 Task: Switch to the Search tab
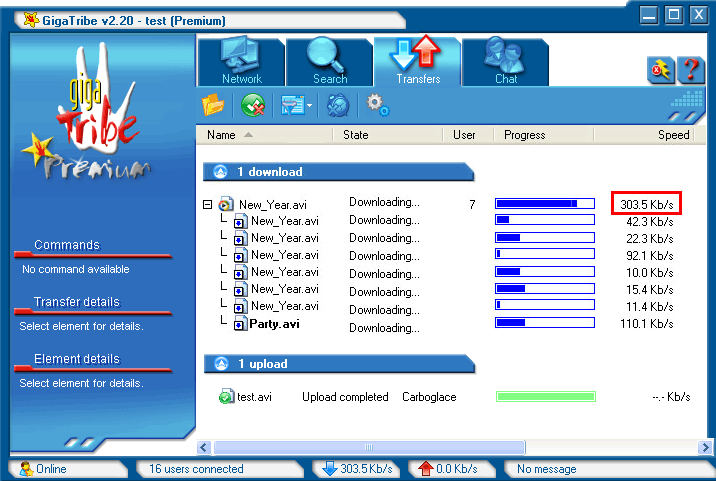click(330, 62)
